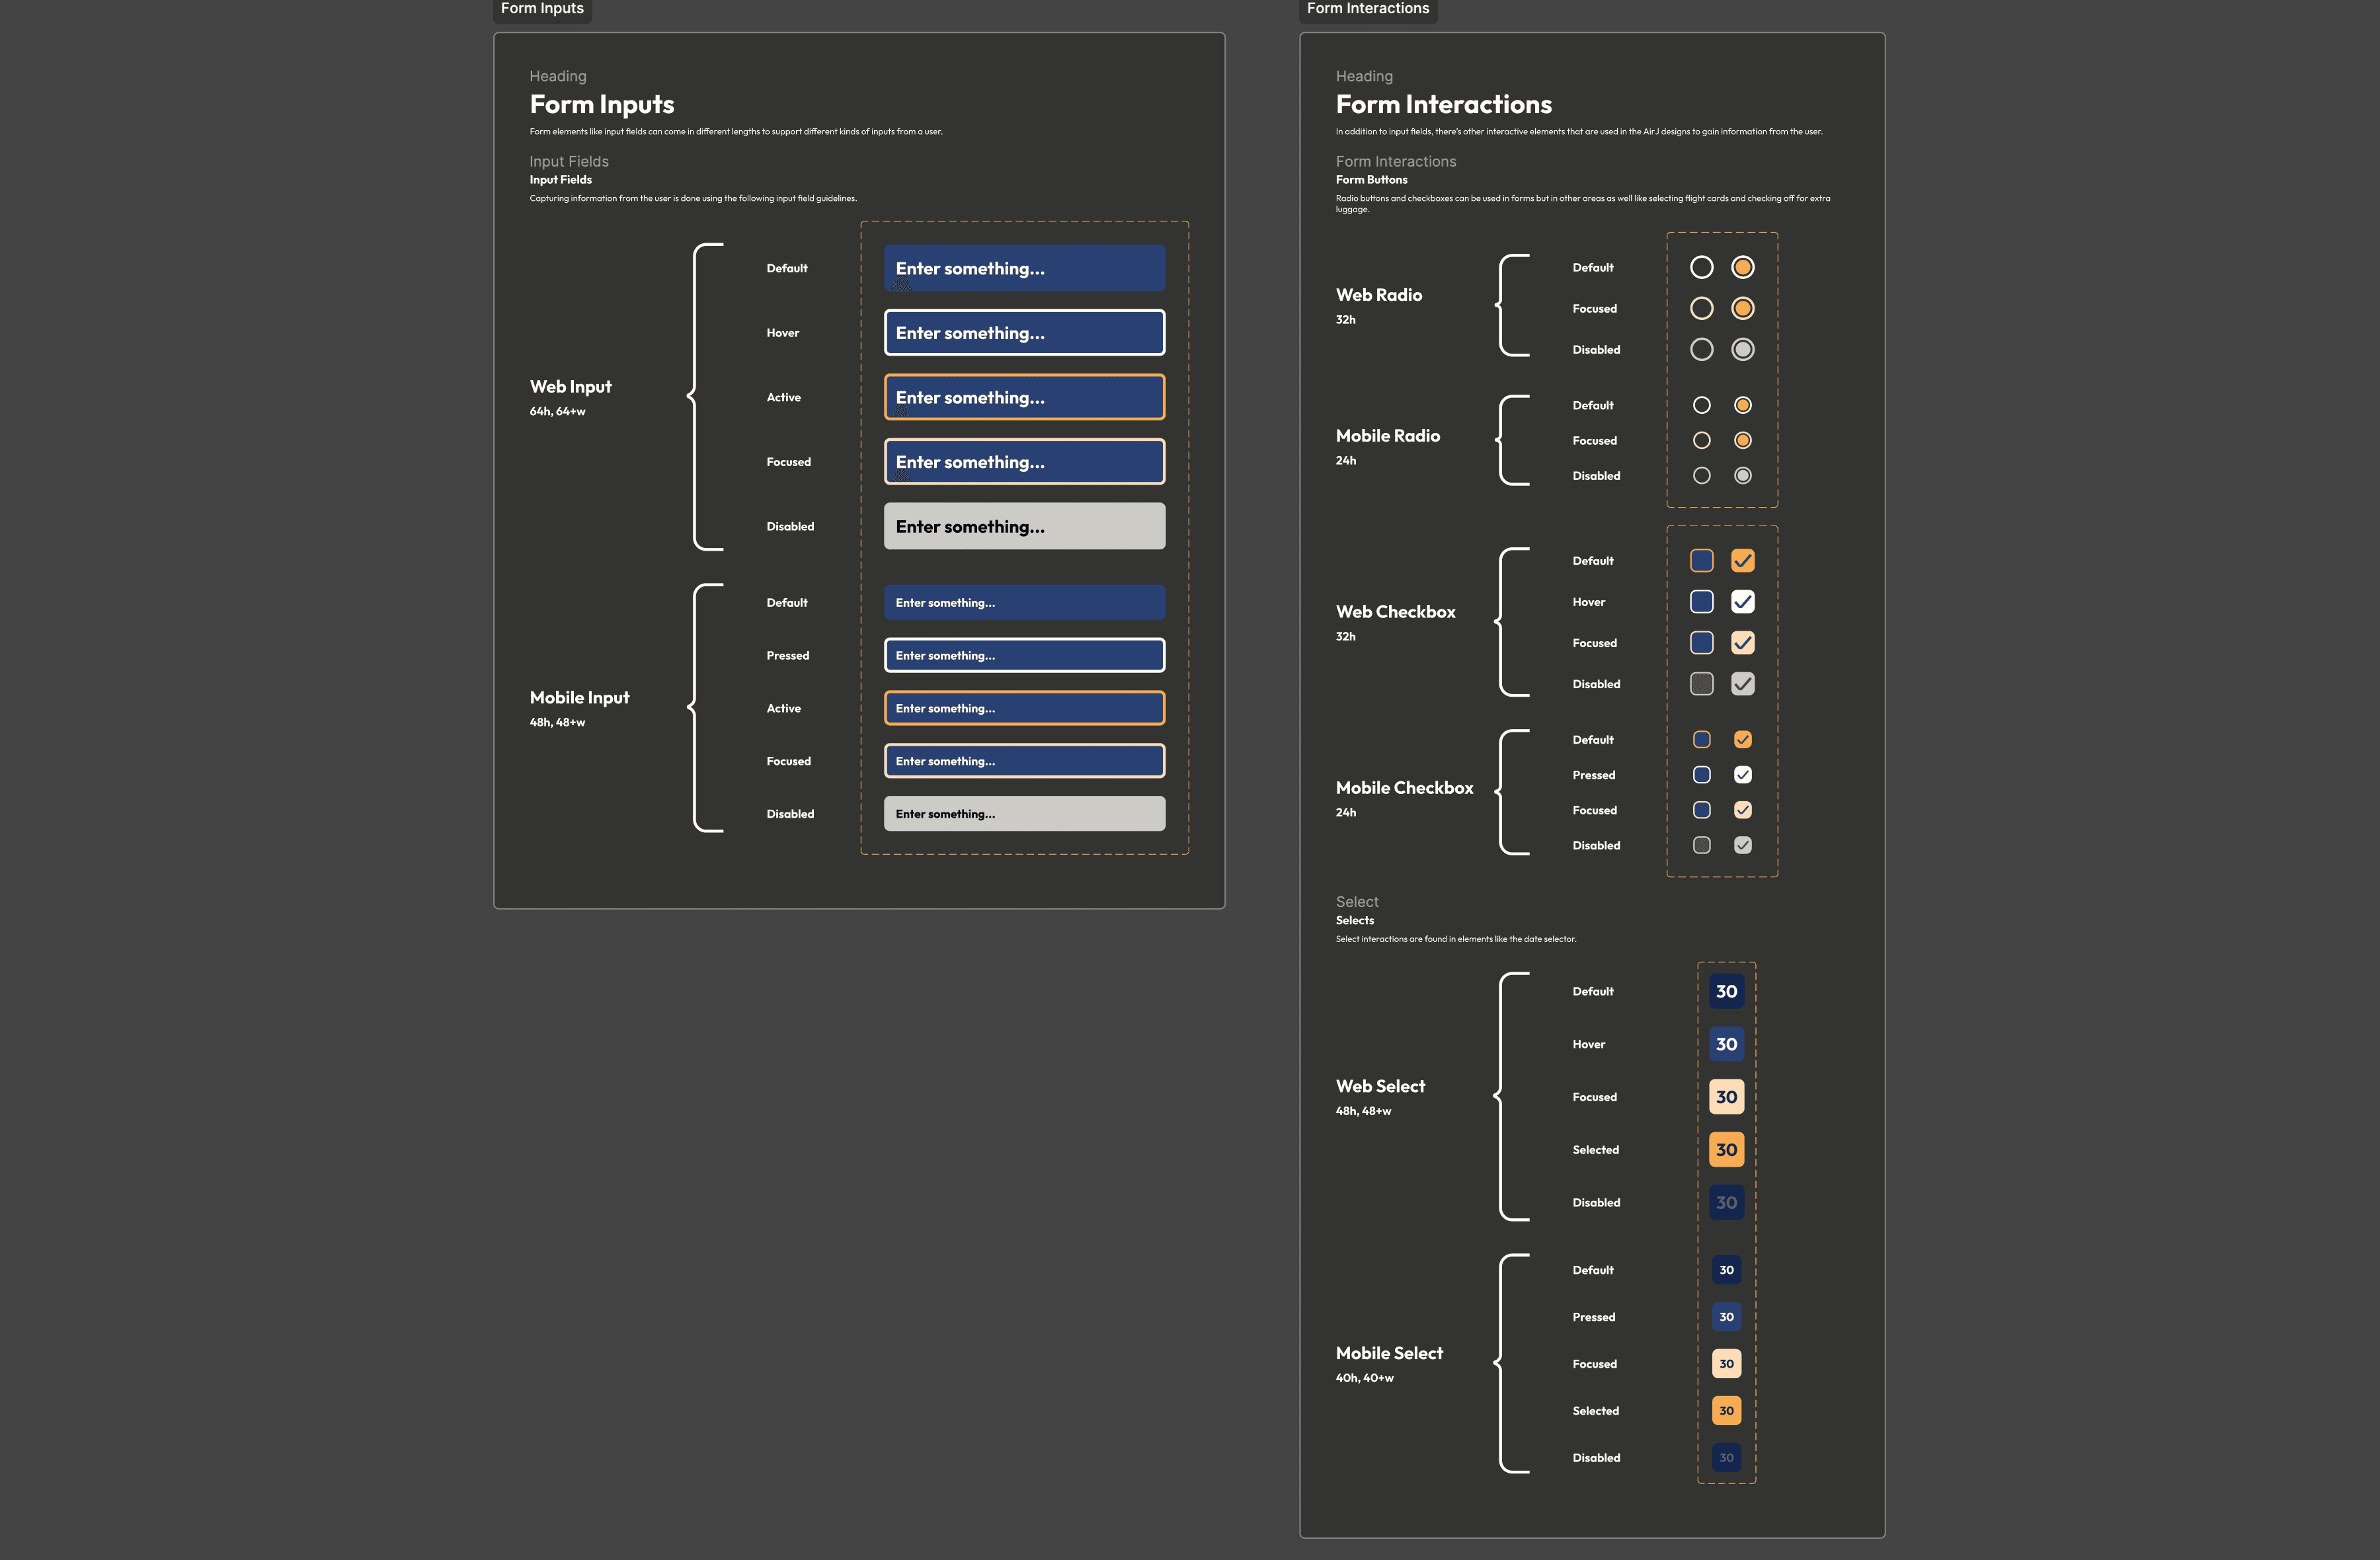Select the "Selects" subheading text
This screenshot has width=2380, height=1560.
(x=1354, y=920)
